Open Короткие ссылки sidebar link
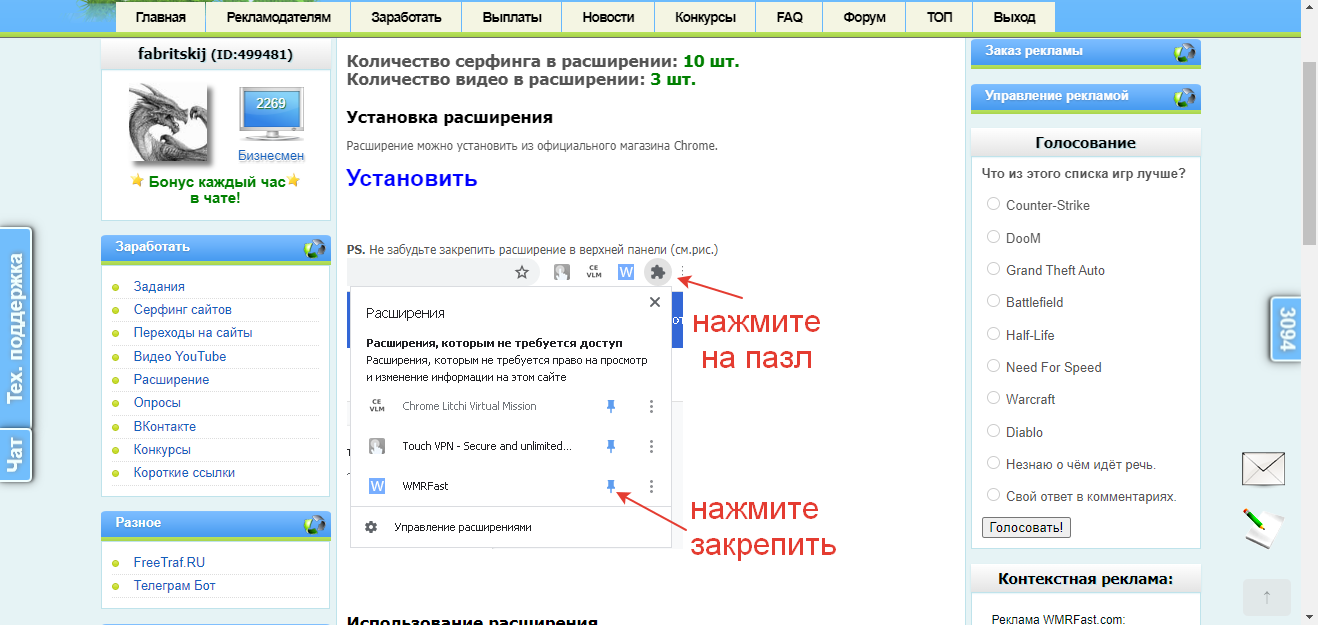Viewport: 1318px width, 625px height. 184,473
